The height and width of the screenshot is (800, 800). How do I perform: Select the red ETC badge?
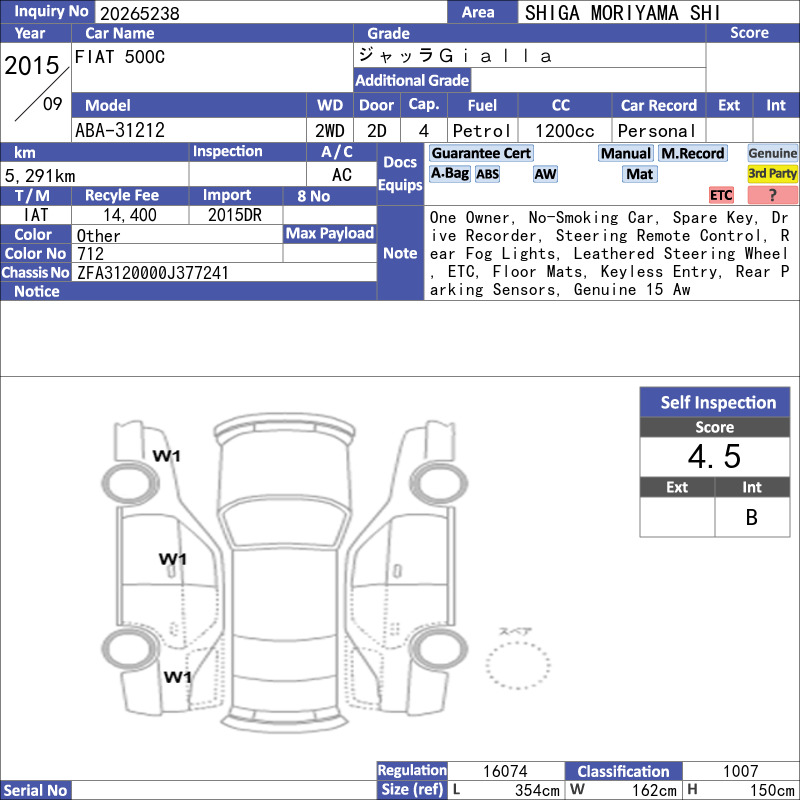pyautogui.click(x=721, y=195)
